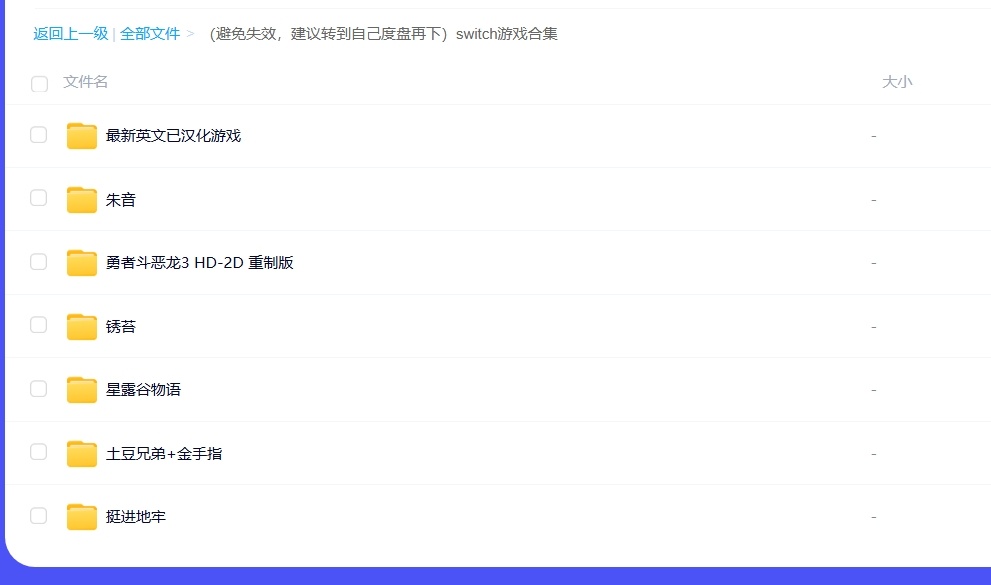Tick the select-all checkbox beside 文件名
Image resolution: width=991 pixels, height=585 pixels.
(x=39, y=83)
